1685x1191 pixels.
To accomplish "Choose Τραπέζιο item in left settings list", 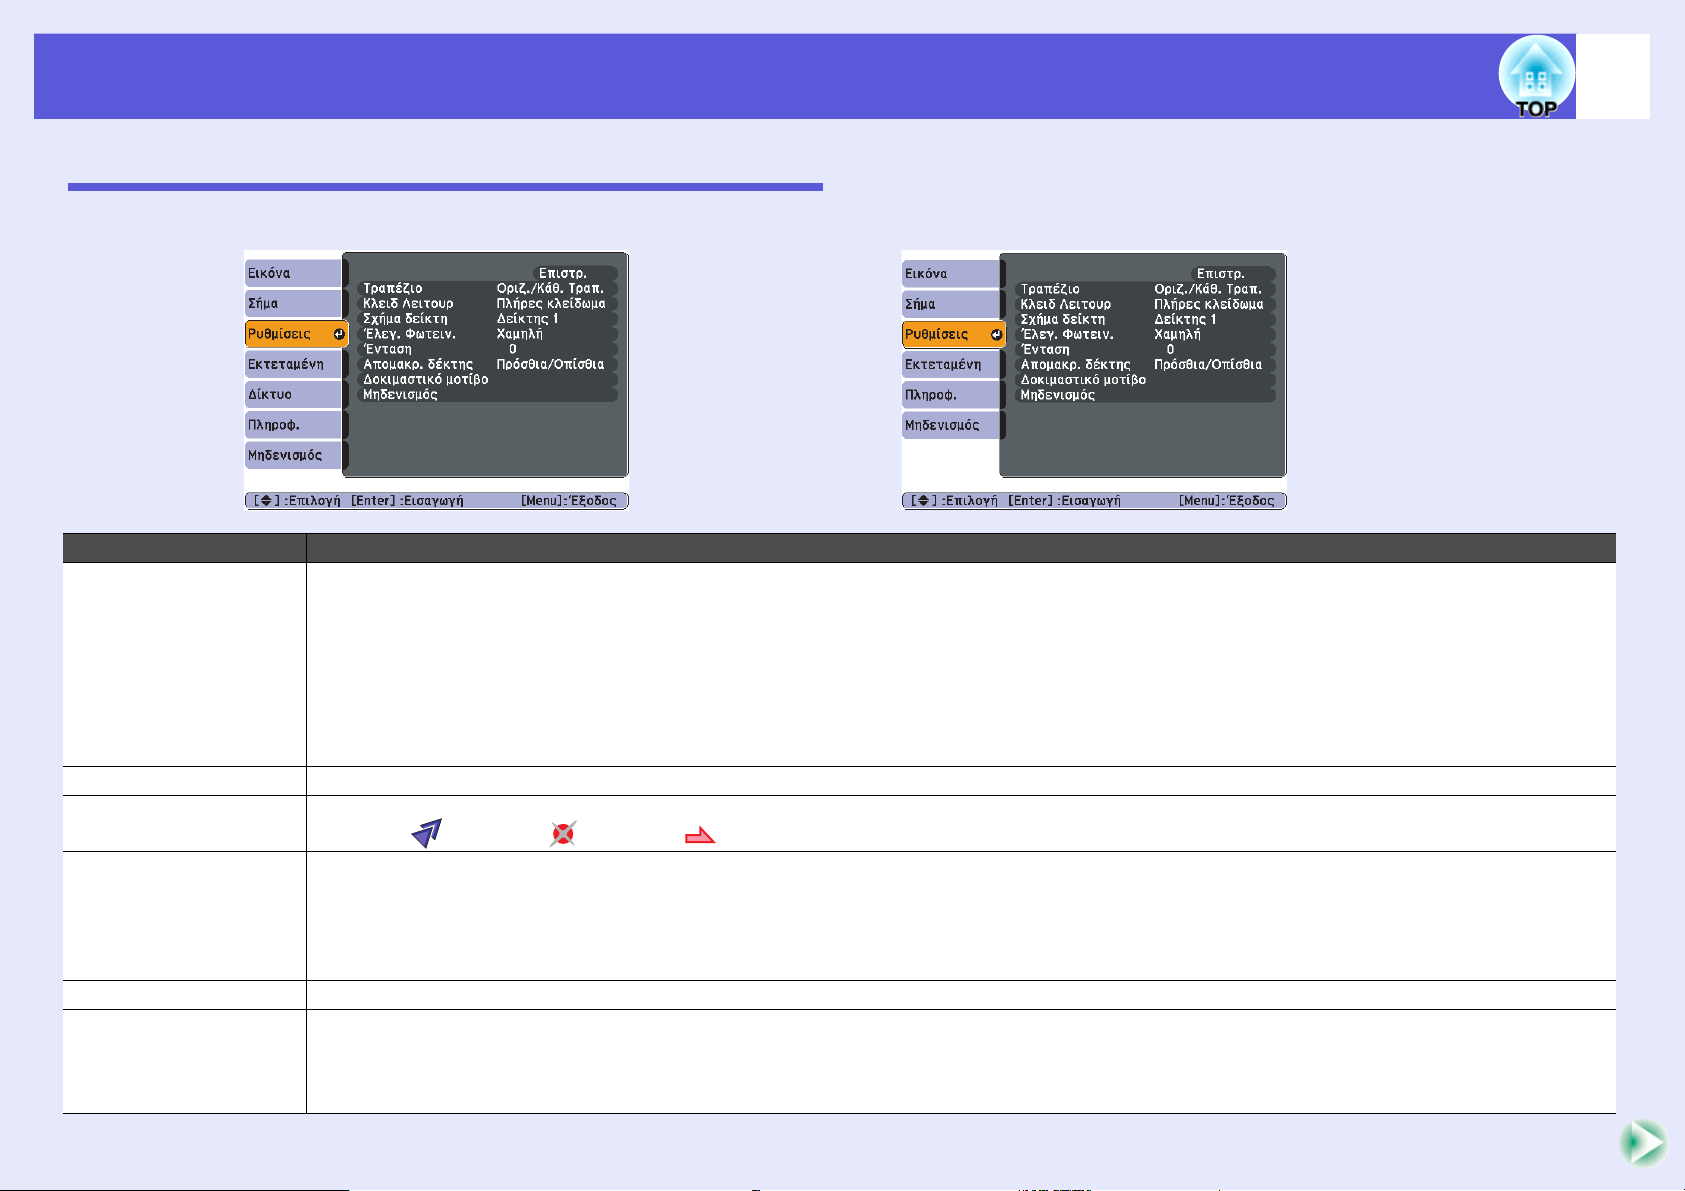I will [x=393, y=289].
